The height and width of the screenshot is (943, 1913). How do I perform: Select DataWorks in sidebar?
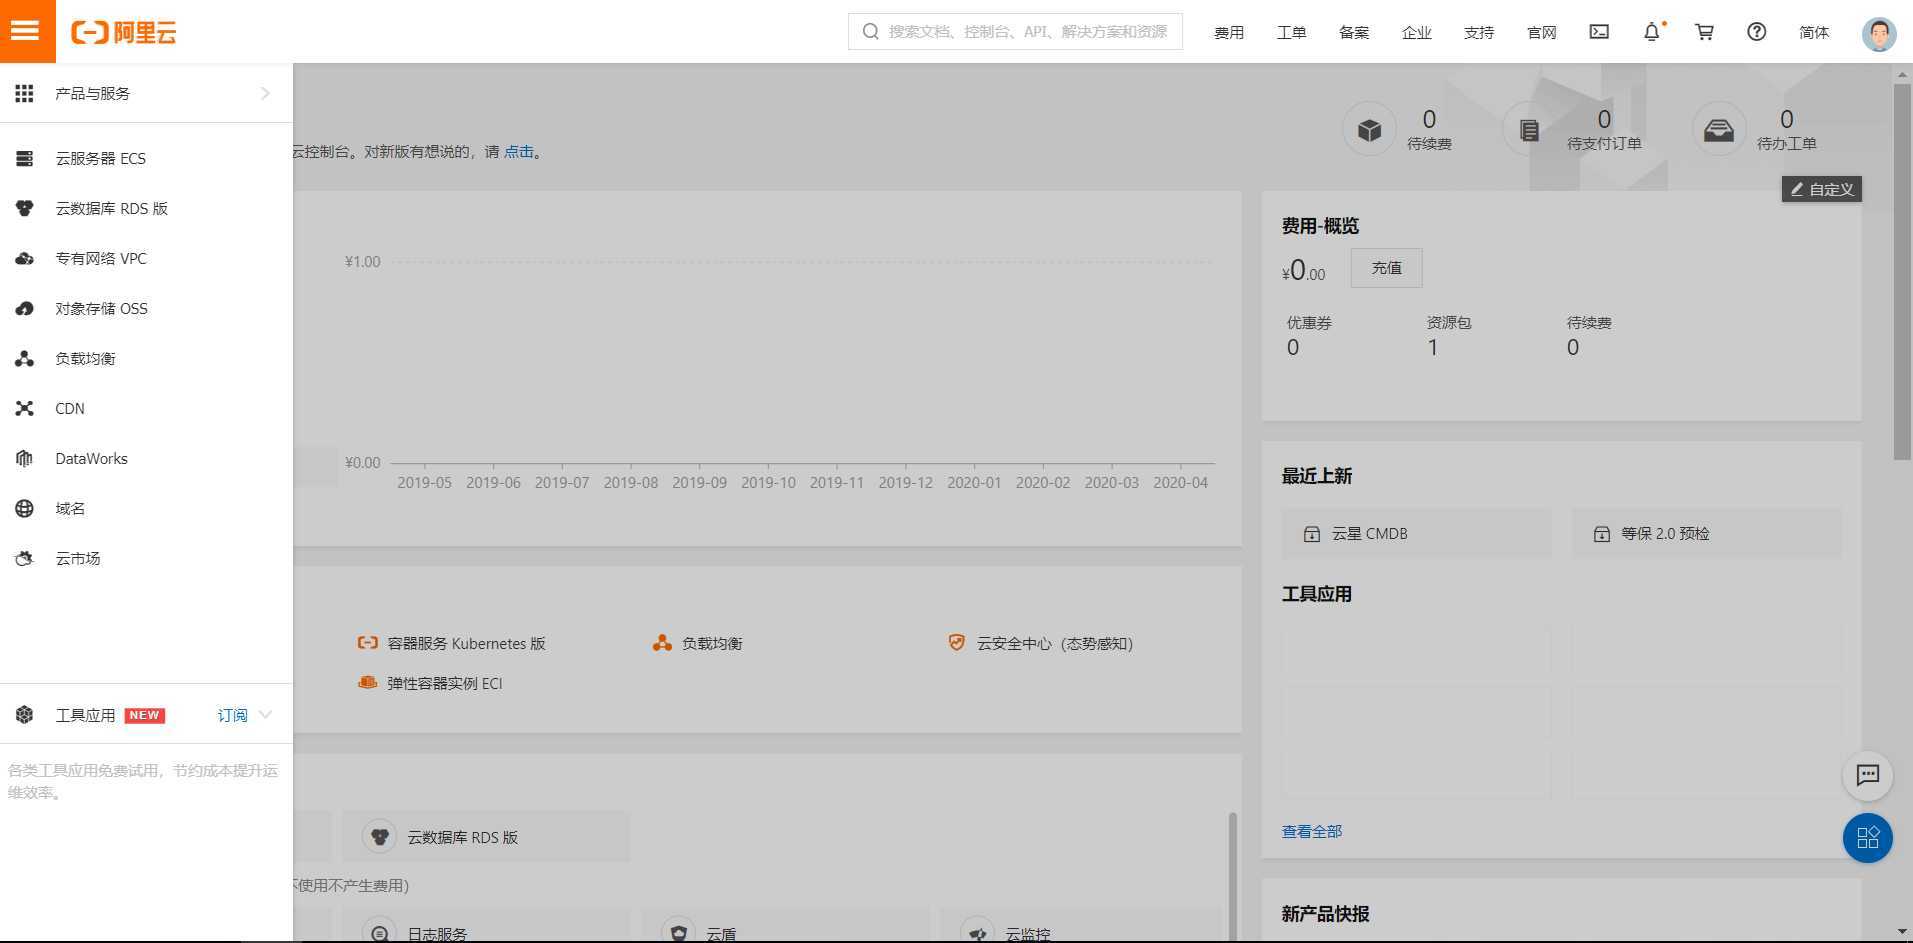[146, 458]
